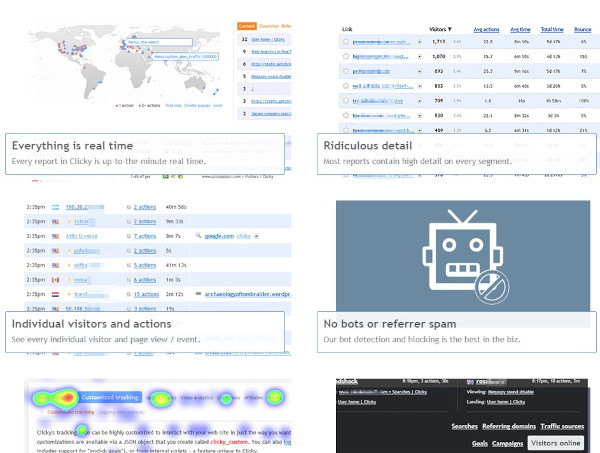Expand the third link row's details

tap(419, 72)
